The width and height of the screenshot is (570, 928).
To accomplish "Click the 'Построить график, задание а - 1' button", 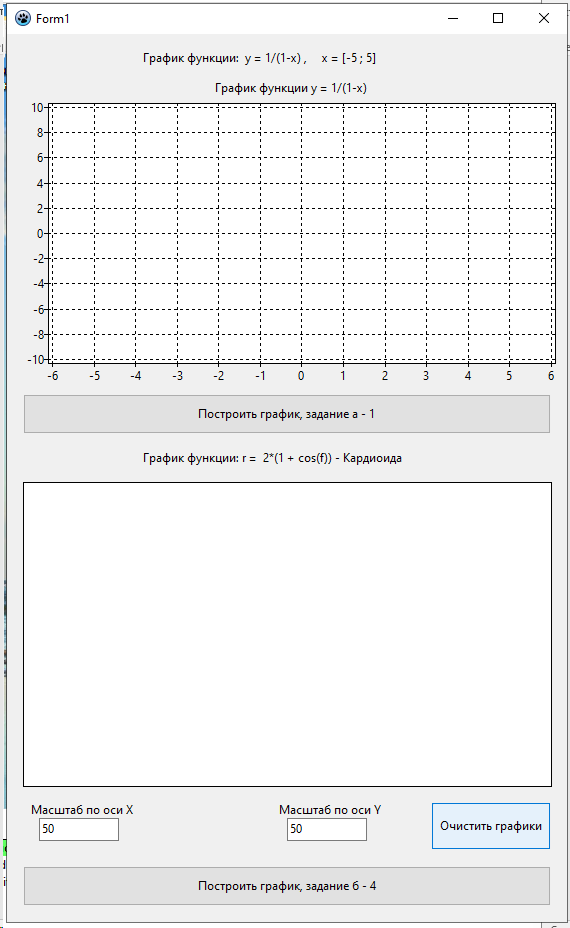I will 286,414.
